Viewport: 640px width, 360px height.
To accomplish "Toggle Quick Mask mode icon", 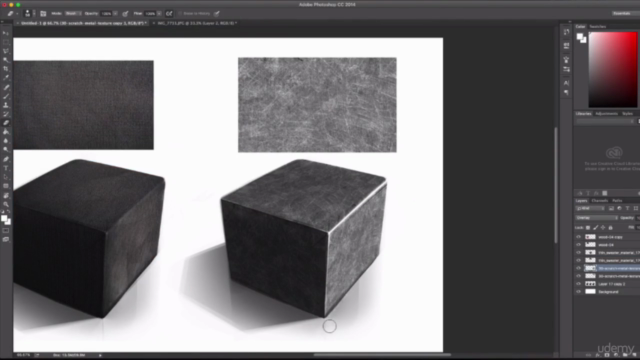I will 6,231.
